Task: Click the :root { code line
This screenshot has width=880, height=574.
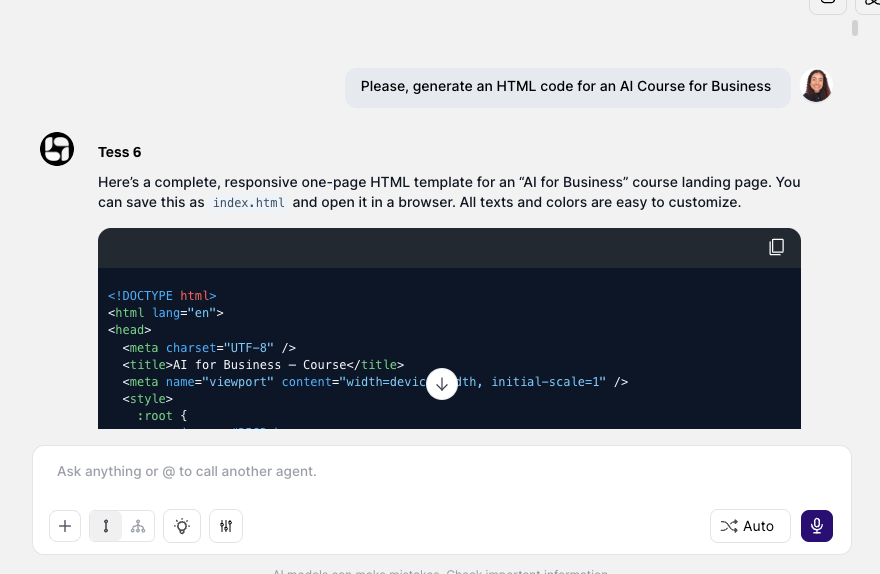Action: click(x=162, y=416)
